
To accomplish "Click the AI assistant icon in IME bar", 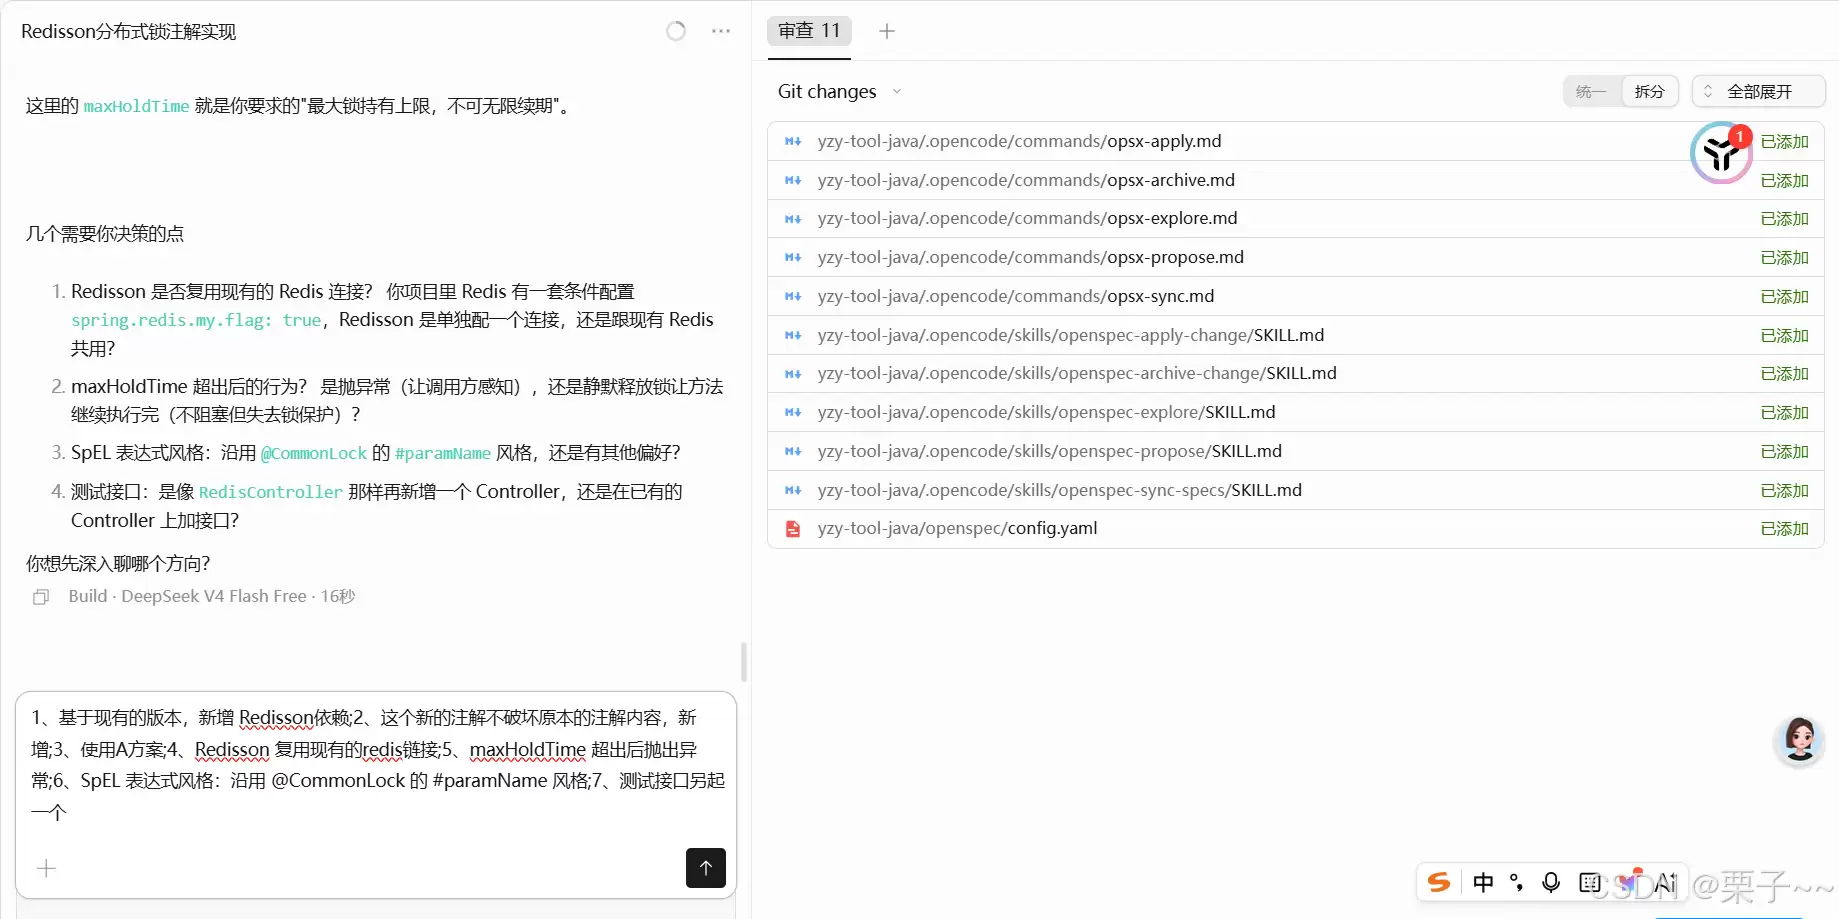I will pos(1664,882).
